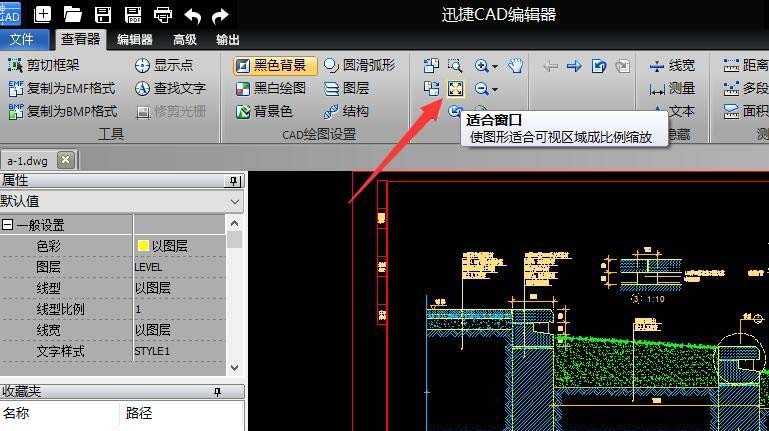Click the 线宽 property value 以图层
769x431 pixels.
[153, 330]
